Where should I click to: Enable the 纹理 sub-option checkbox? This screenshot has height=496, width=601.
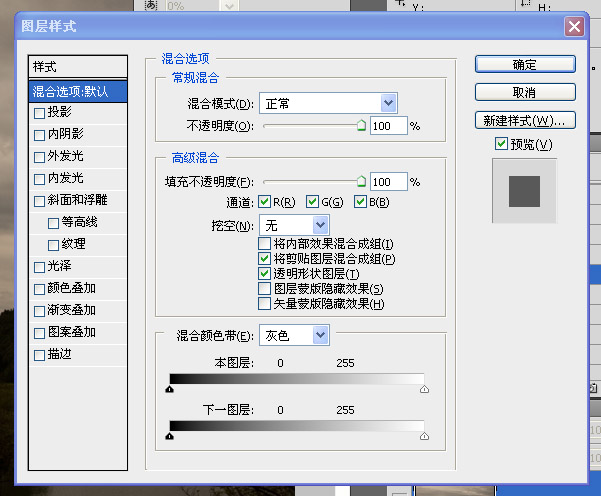[53, 245]
